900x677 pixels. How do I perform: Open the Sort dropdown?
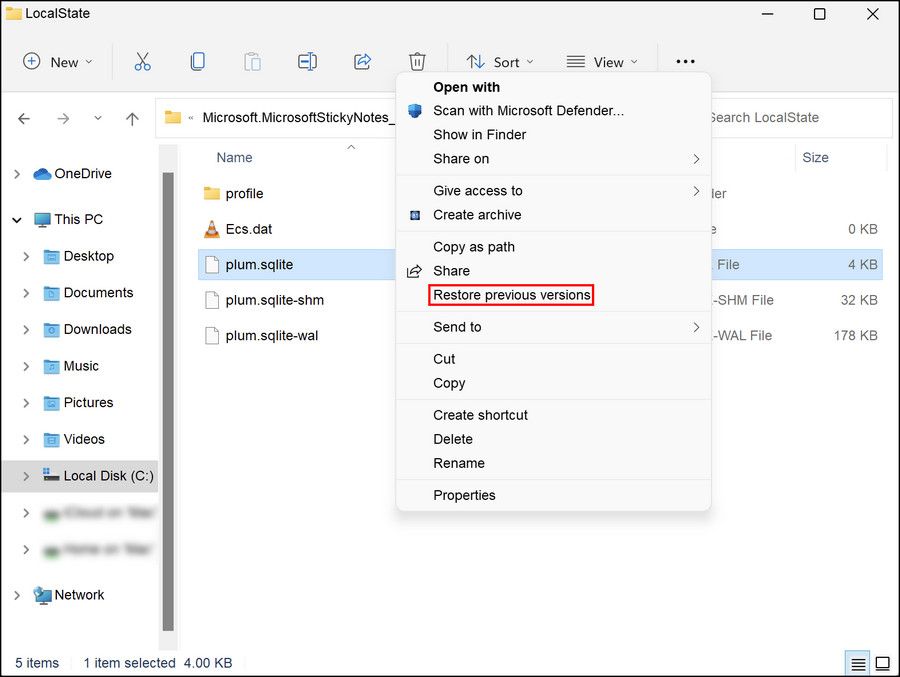[500, 62]
